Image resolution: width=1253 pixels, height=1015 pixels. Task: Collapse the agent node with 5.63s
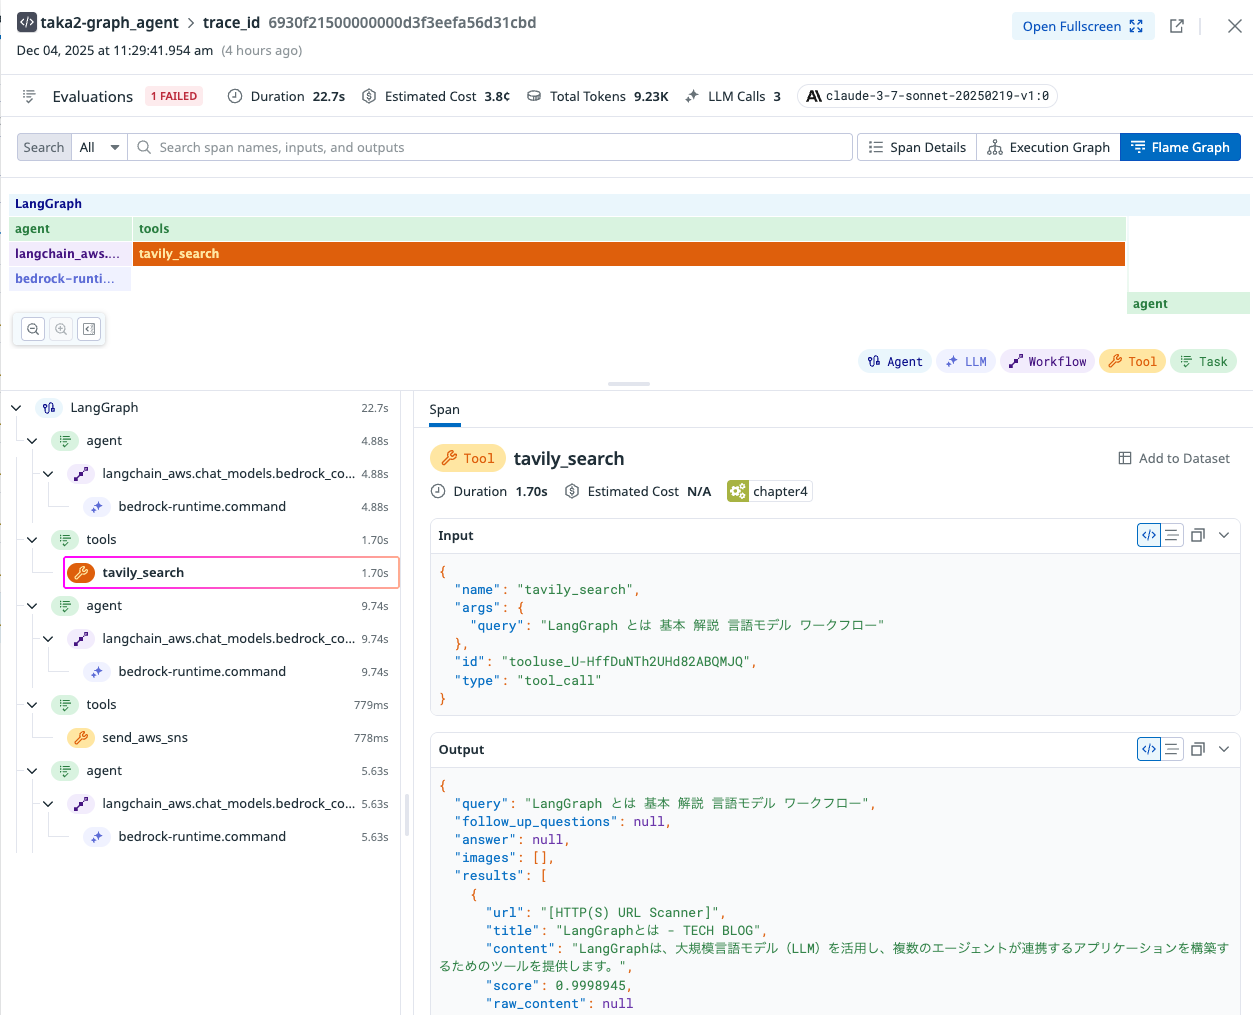point(32,771)
